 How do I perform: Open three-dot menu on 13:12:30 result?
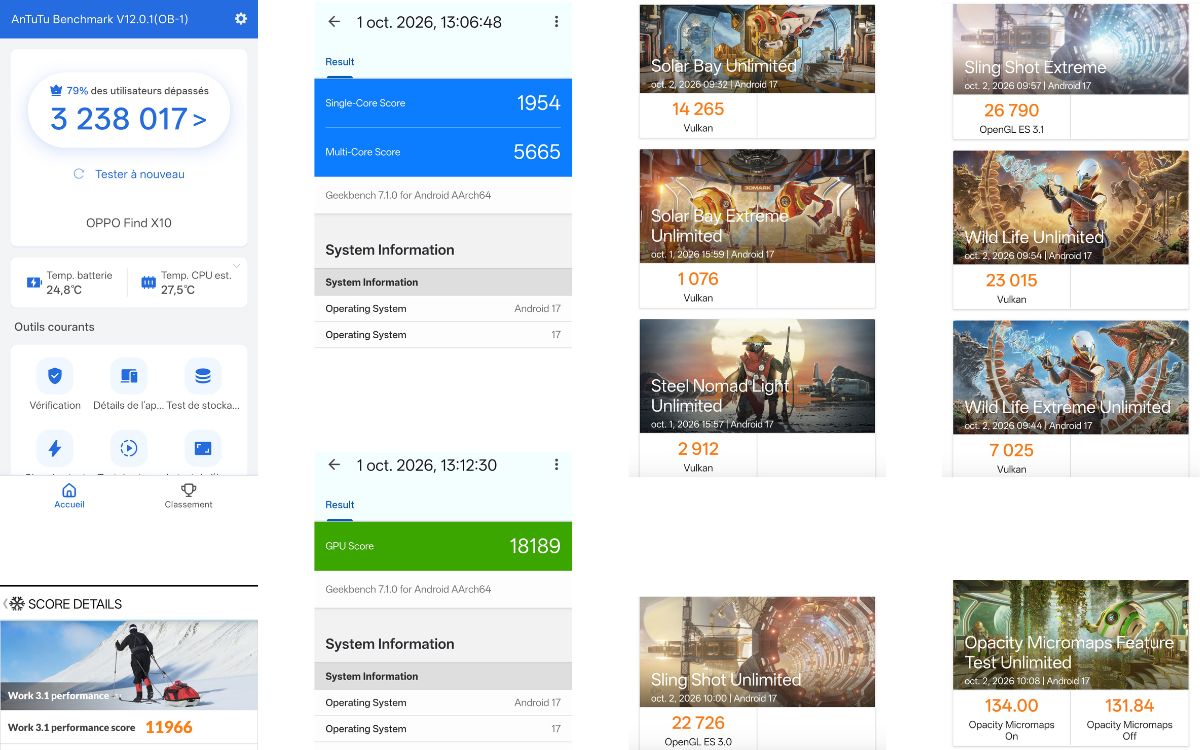[556, 465]
